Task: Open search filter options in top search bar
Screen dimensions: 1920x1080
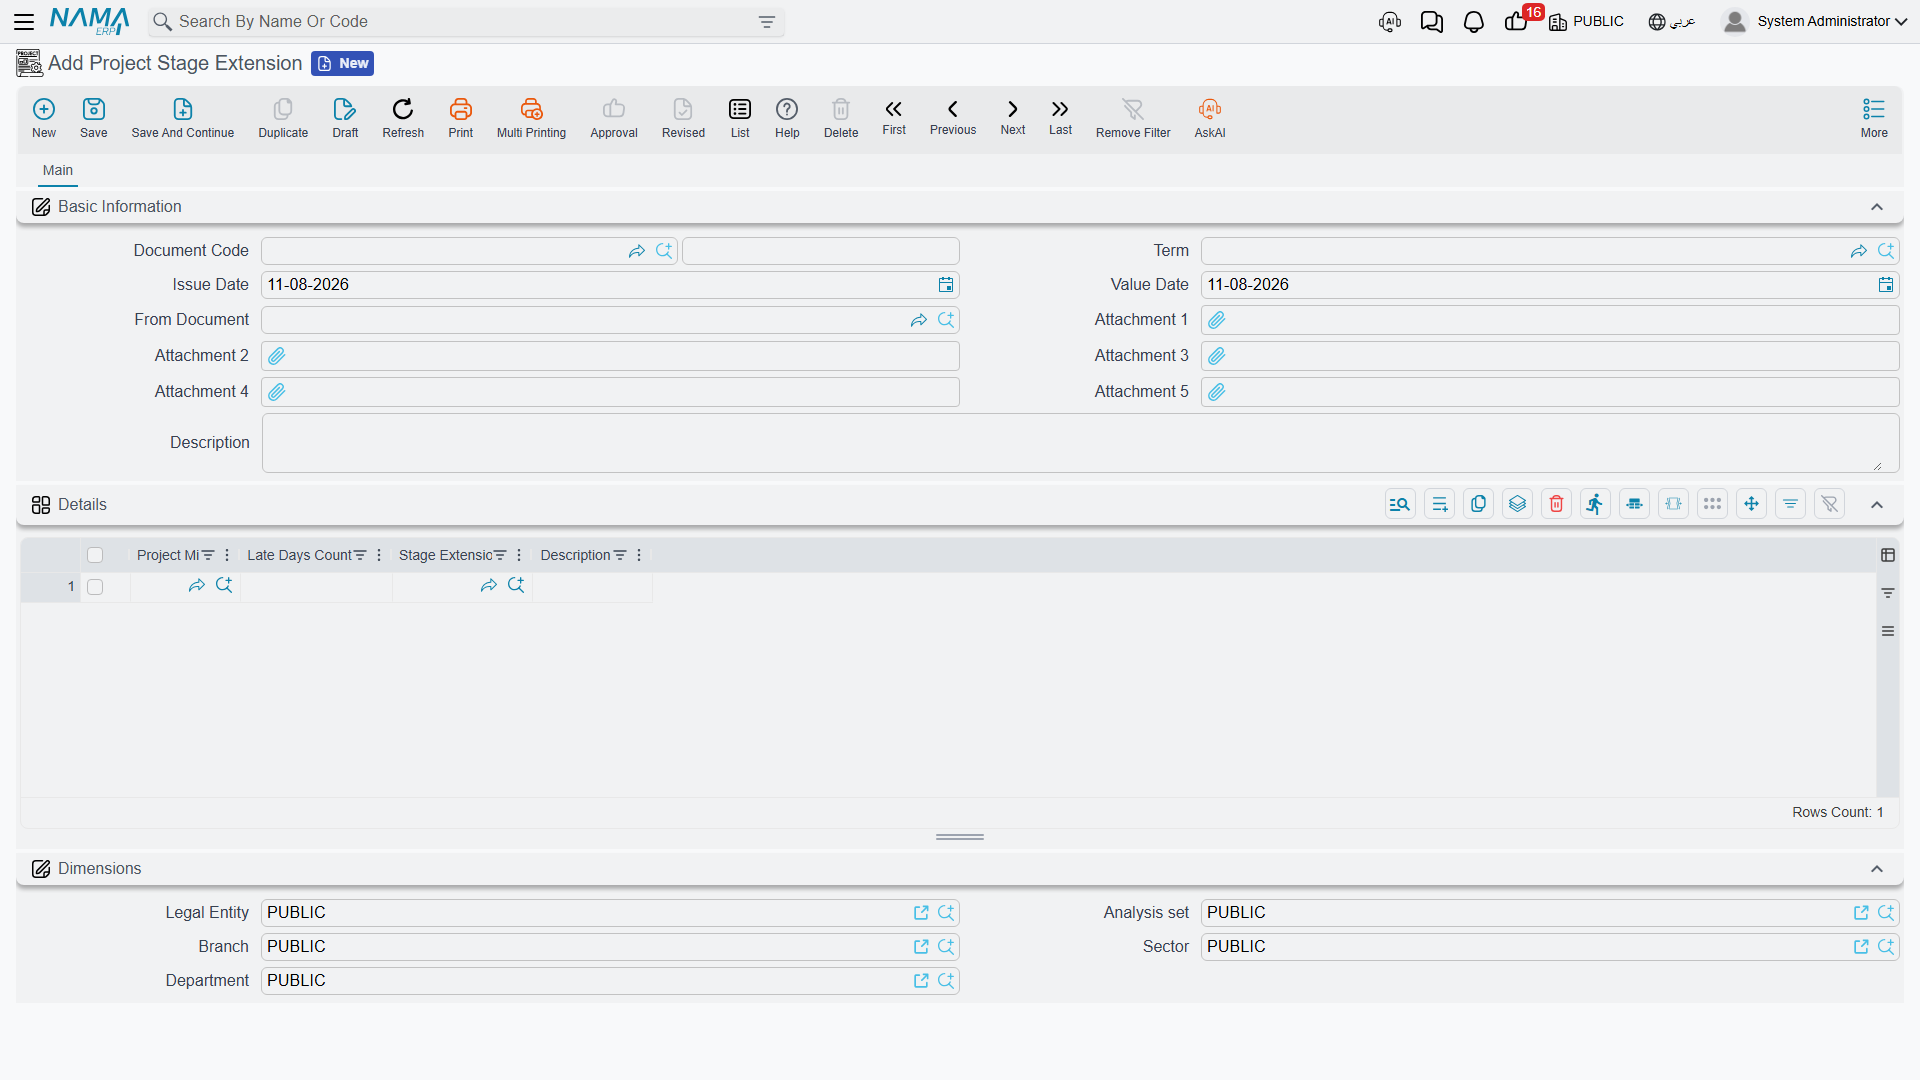Action: [x=767, y=22]
